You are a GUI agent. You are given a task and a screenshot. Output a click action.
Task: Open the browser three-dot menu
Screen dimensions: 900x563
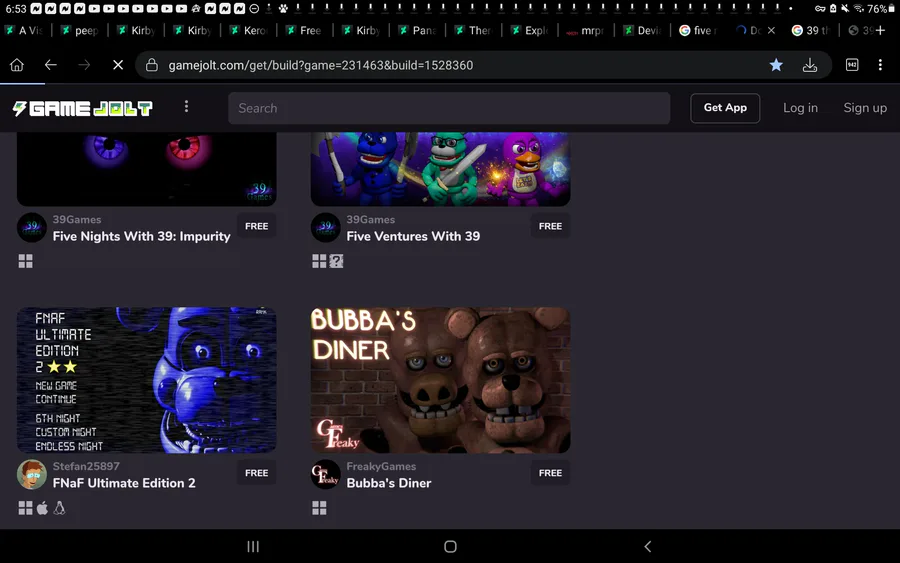pyautogui.click(x=880, y=65)
